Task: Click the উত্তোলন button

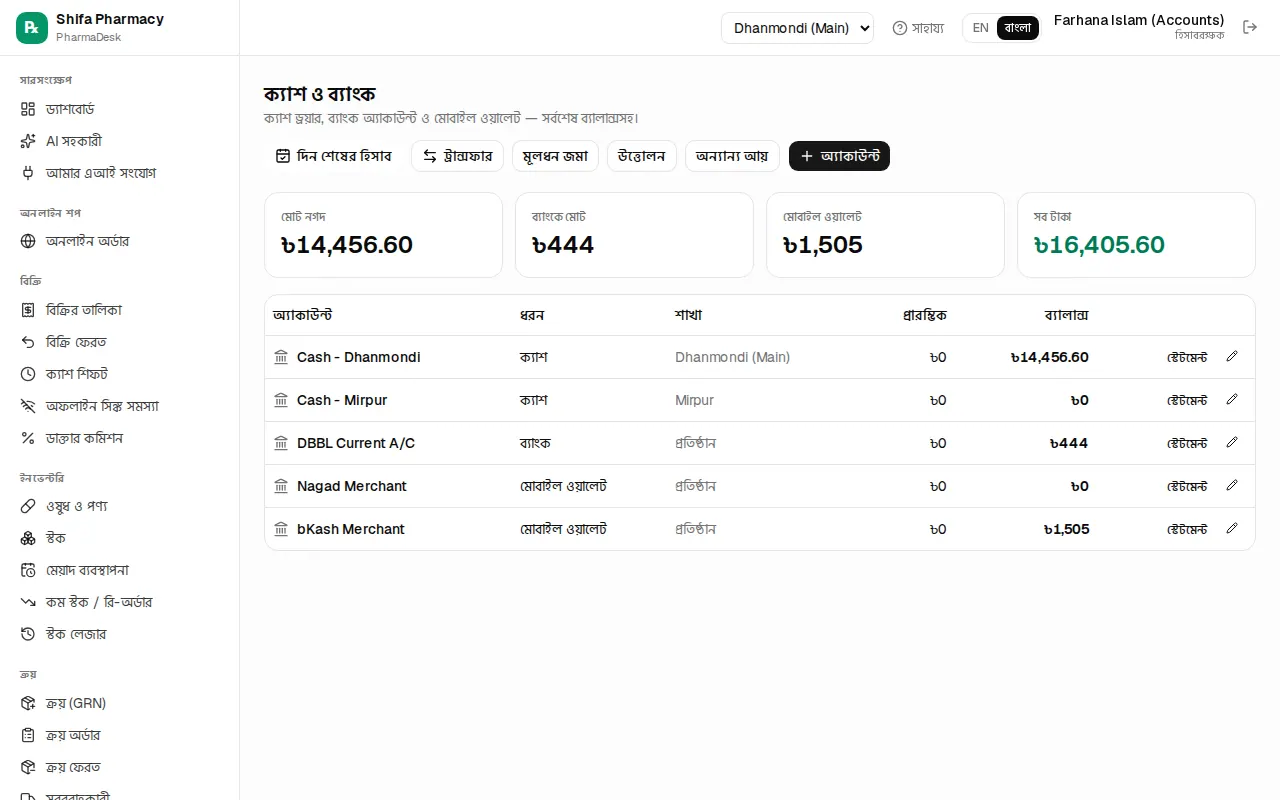Action: click(x=642, y=156)
